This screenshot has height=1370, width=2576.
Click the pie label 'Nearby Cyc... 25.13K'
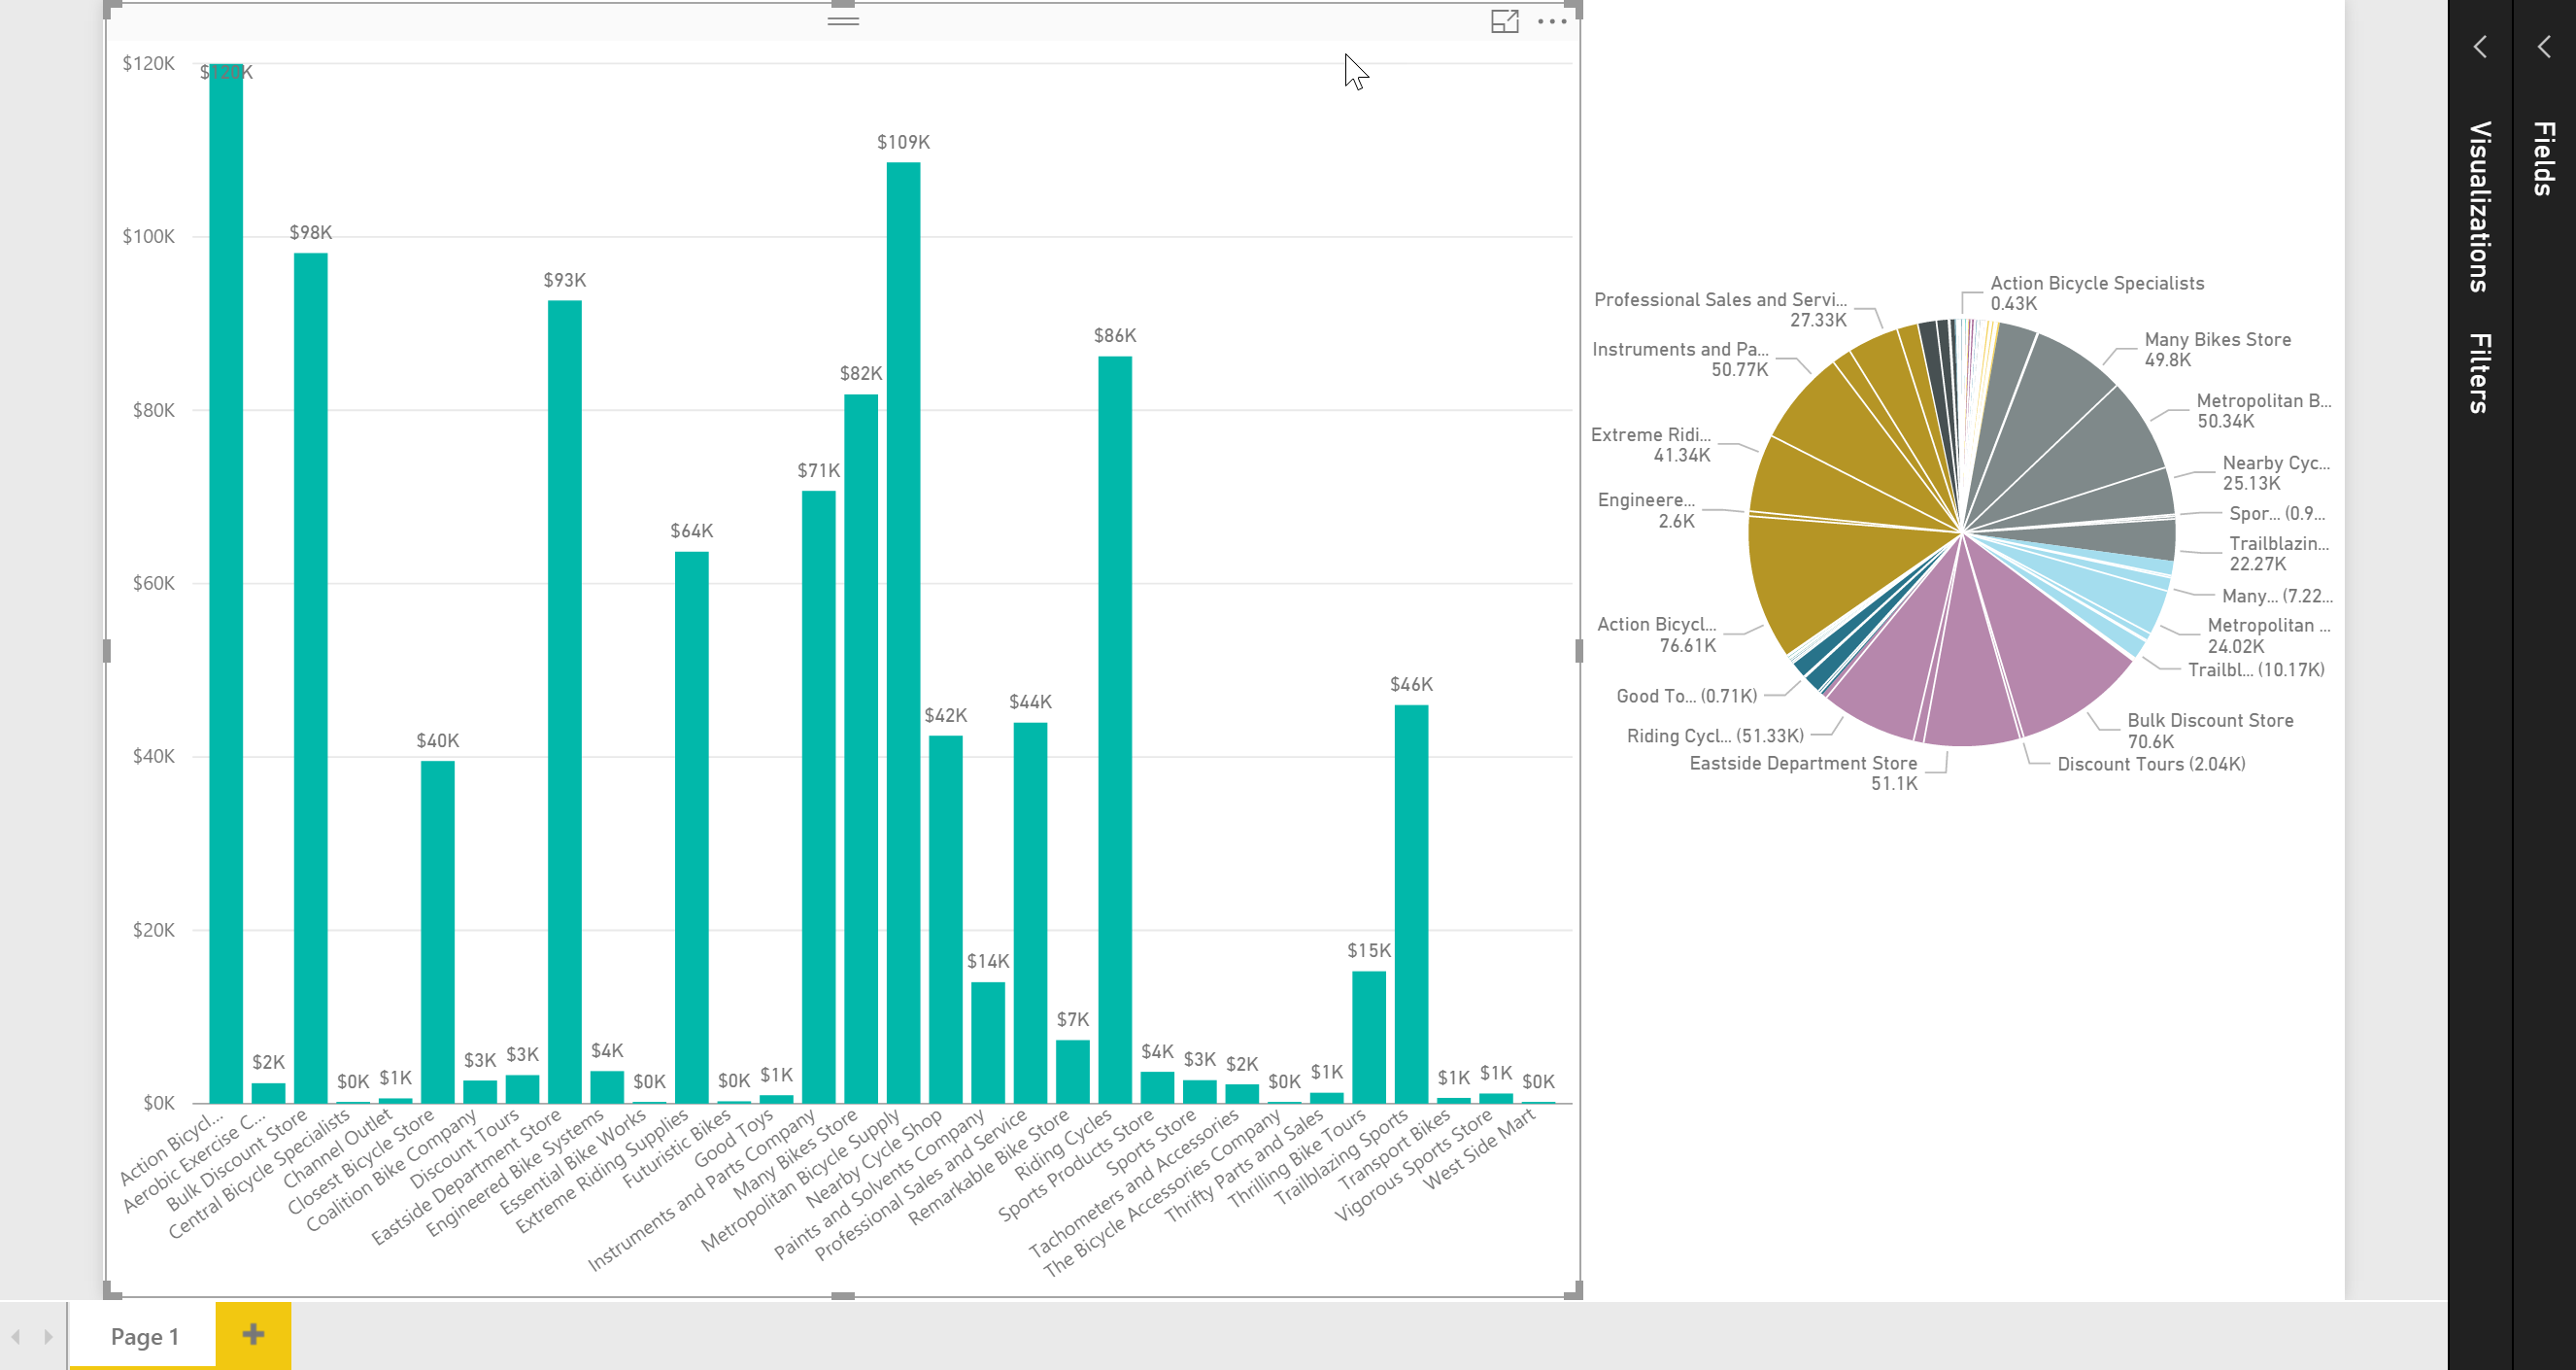[2276, 473]
